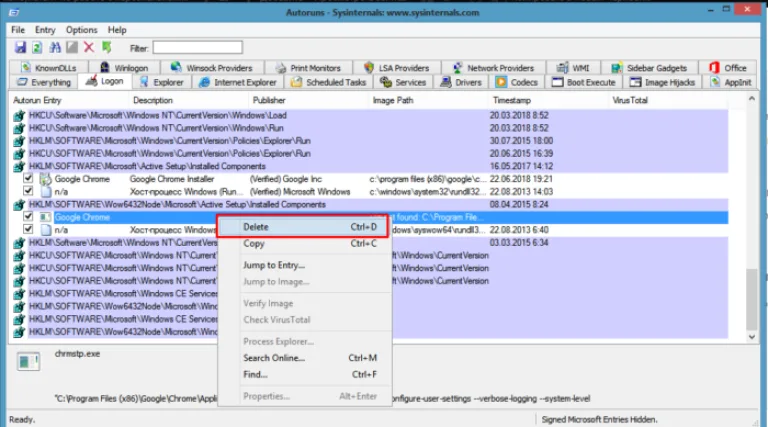Uncheck the Google Chrome Installer entry checkbox
The width and height of the screenshot is (768, 427).
[x=28, y=178]
